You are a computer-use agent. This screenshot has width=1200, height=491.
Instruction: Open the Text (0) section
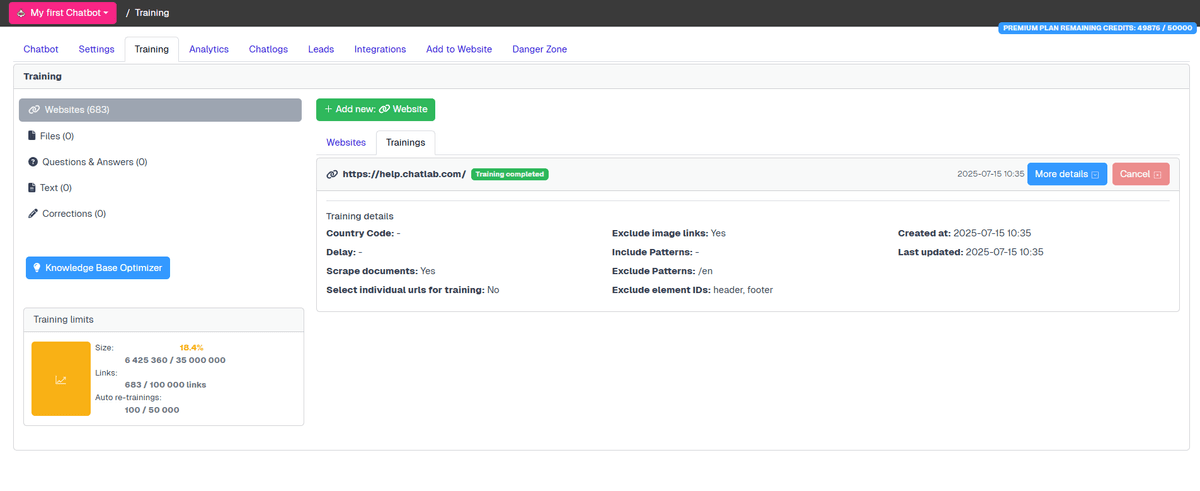pyautogui.click(x=55, y=188)
